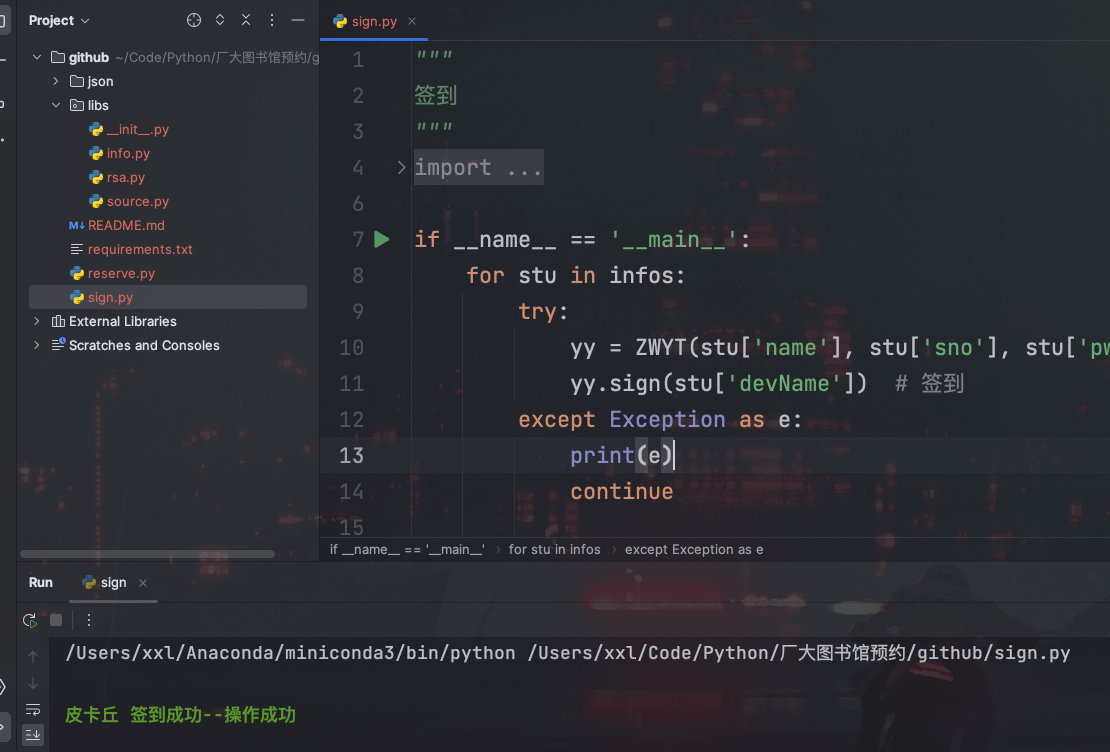Image resolution: width=1110 pixels, height=752 pixels.
Task: Select sign.py in project tree
Action: pyautogui.click(x=168, y=297)
